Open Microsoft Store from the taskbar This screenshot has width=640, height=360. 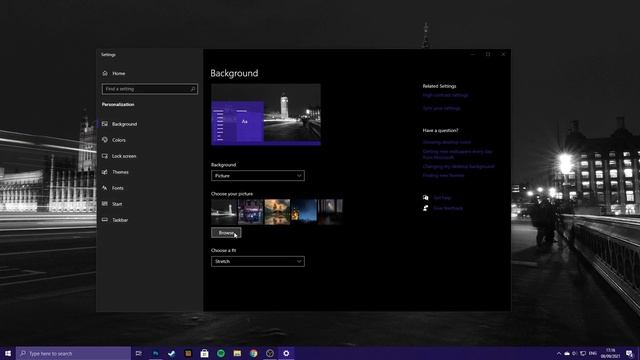[x=204, y=353]
